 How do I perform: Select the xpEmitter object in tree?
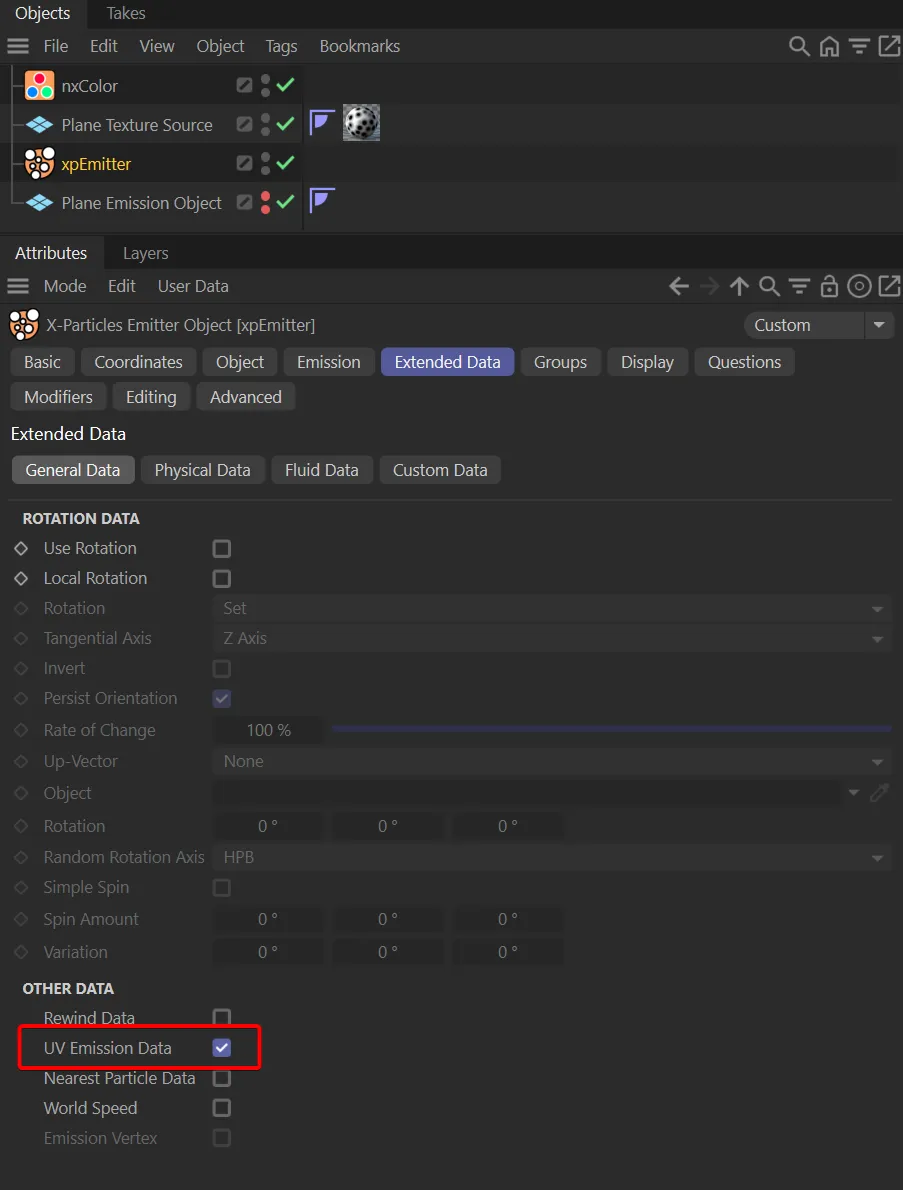pos(96,164)
